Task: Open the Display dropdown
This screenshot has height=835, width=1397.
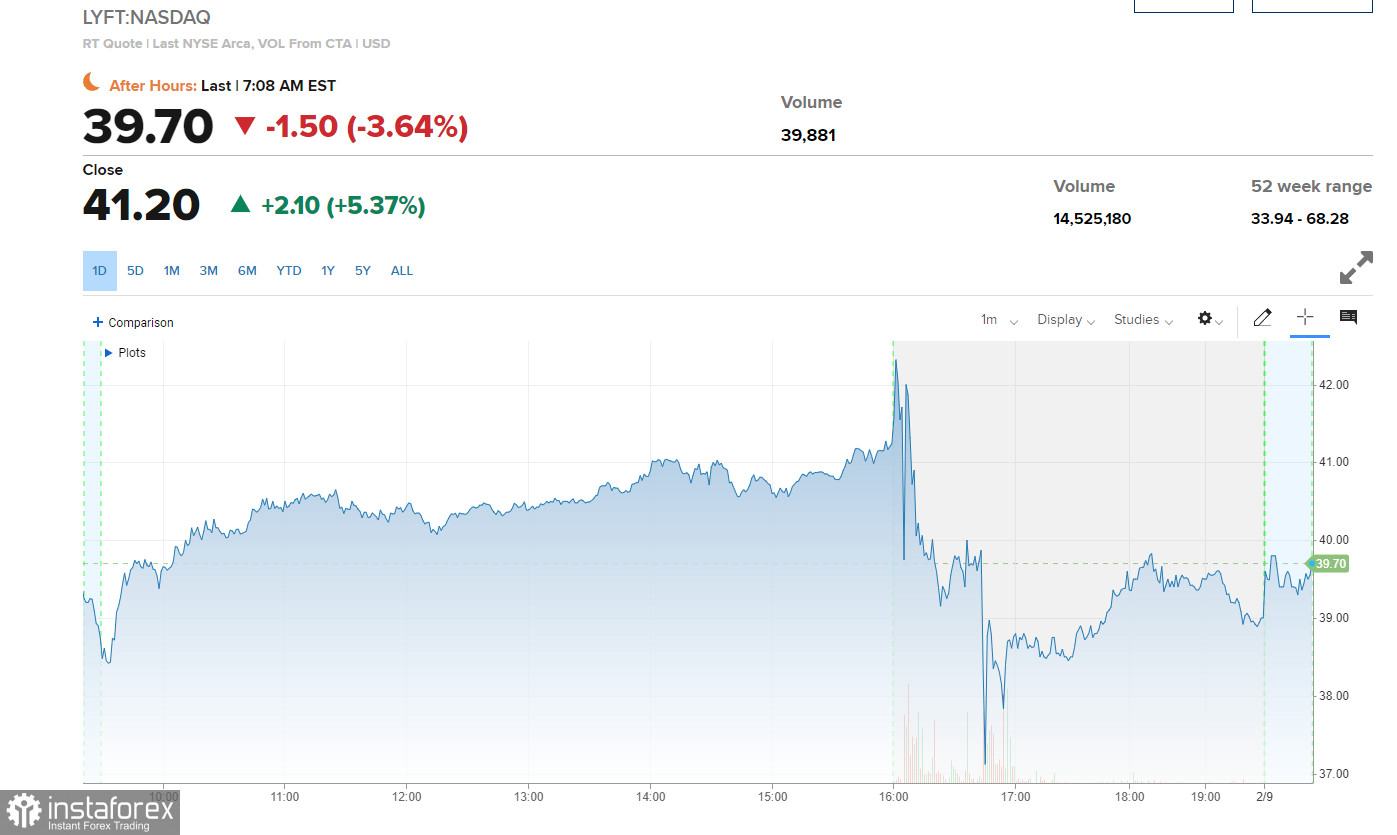Action: [x=1065, y=320]
